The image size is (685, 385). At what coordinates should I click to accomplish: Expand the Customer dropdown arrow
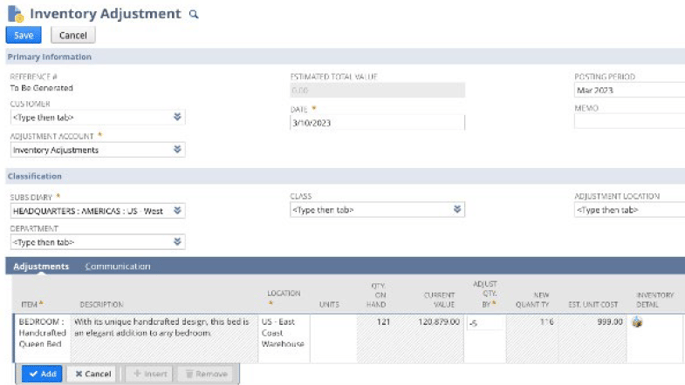click(177, 117)
